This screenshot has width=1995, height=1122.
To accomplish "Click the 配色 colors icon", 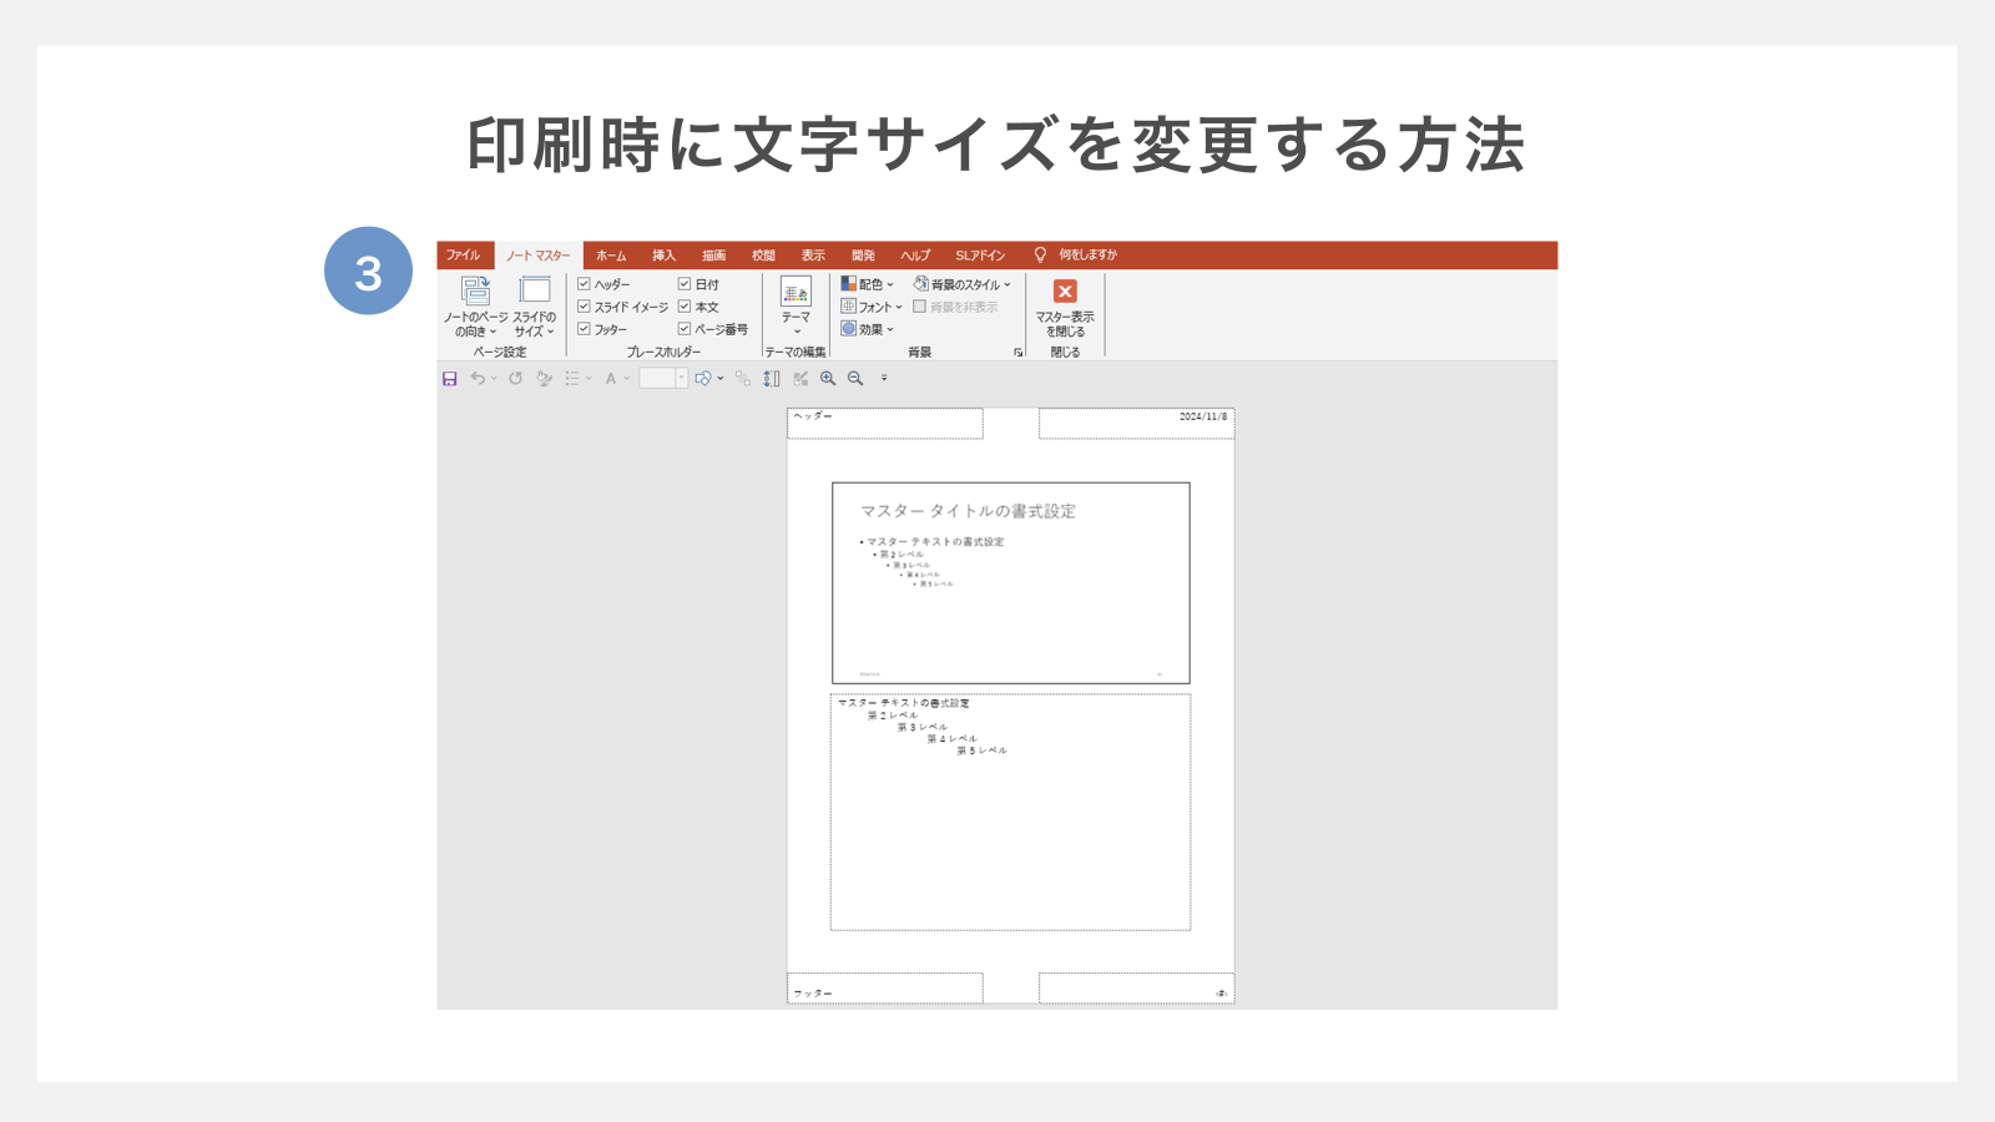I will coord(849,284).
